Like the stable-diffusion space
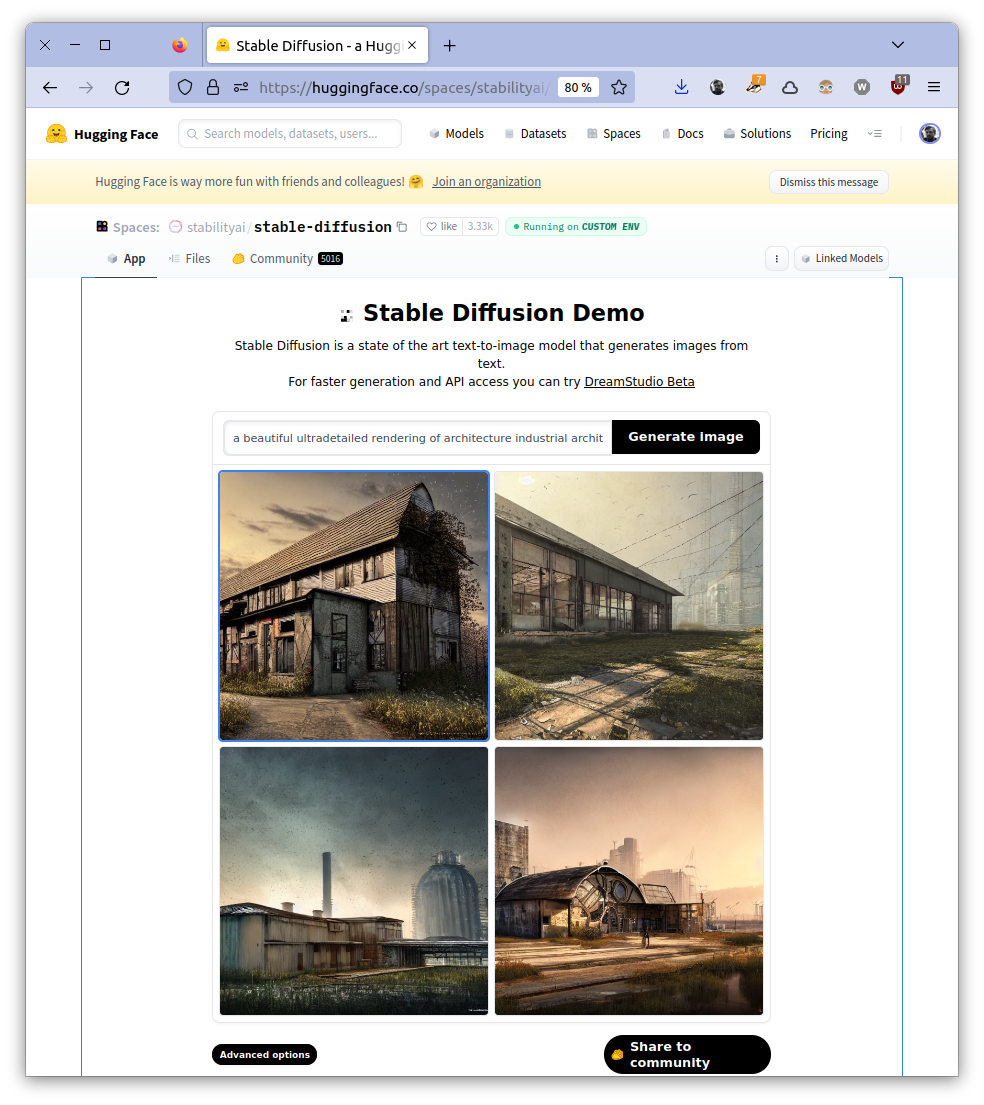This screenshot has width=984, height=1105. pyautogui.click(x=441, y=227)
